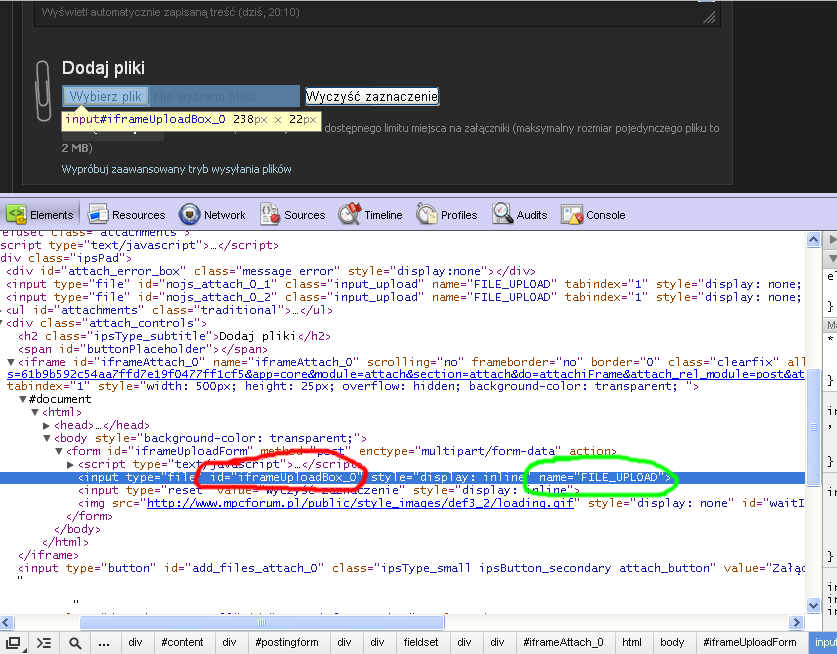Open the Profiles panel

[x=447, y=215]
